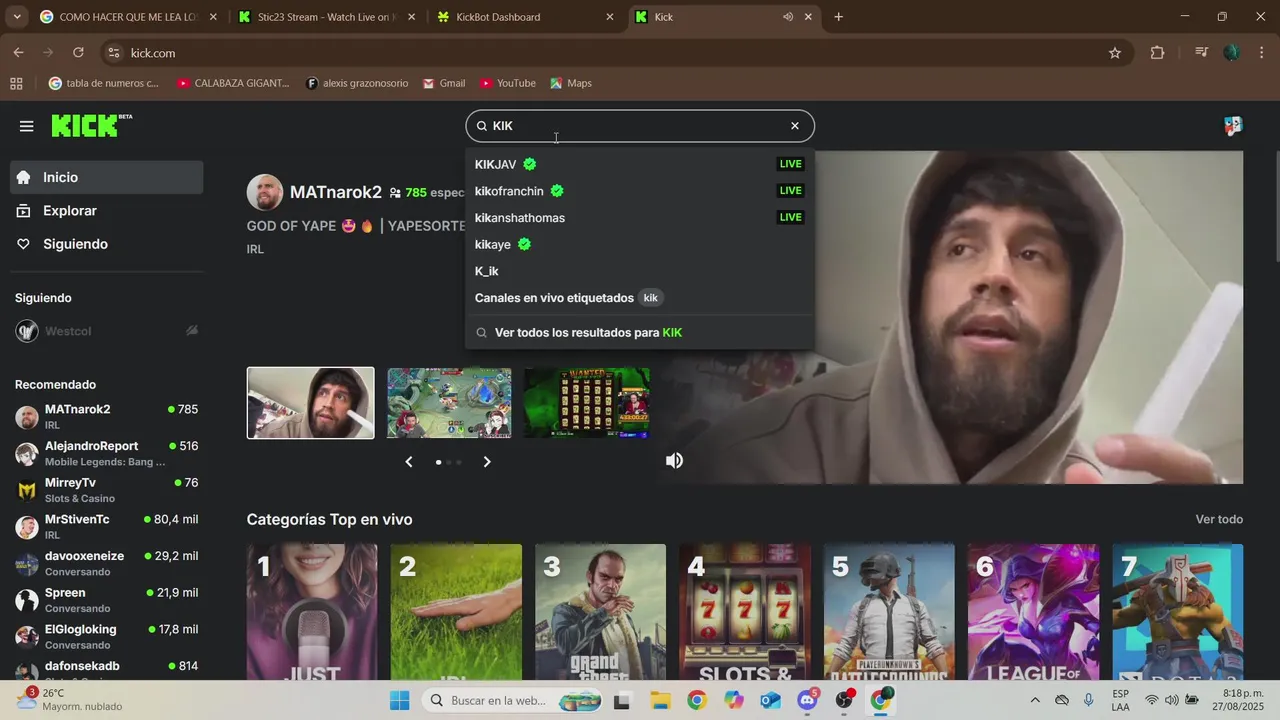The height and width of the screenshot is (720, 1280).
Task: Open a new browser tab
Action: click(x=838, y=17)
